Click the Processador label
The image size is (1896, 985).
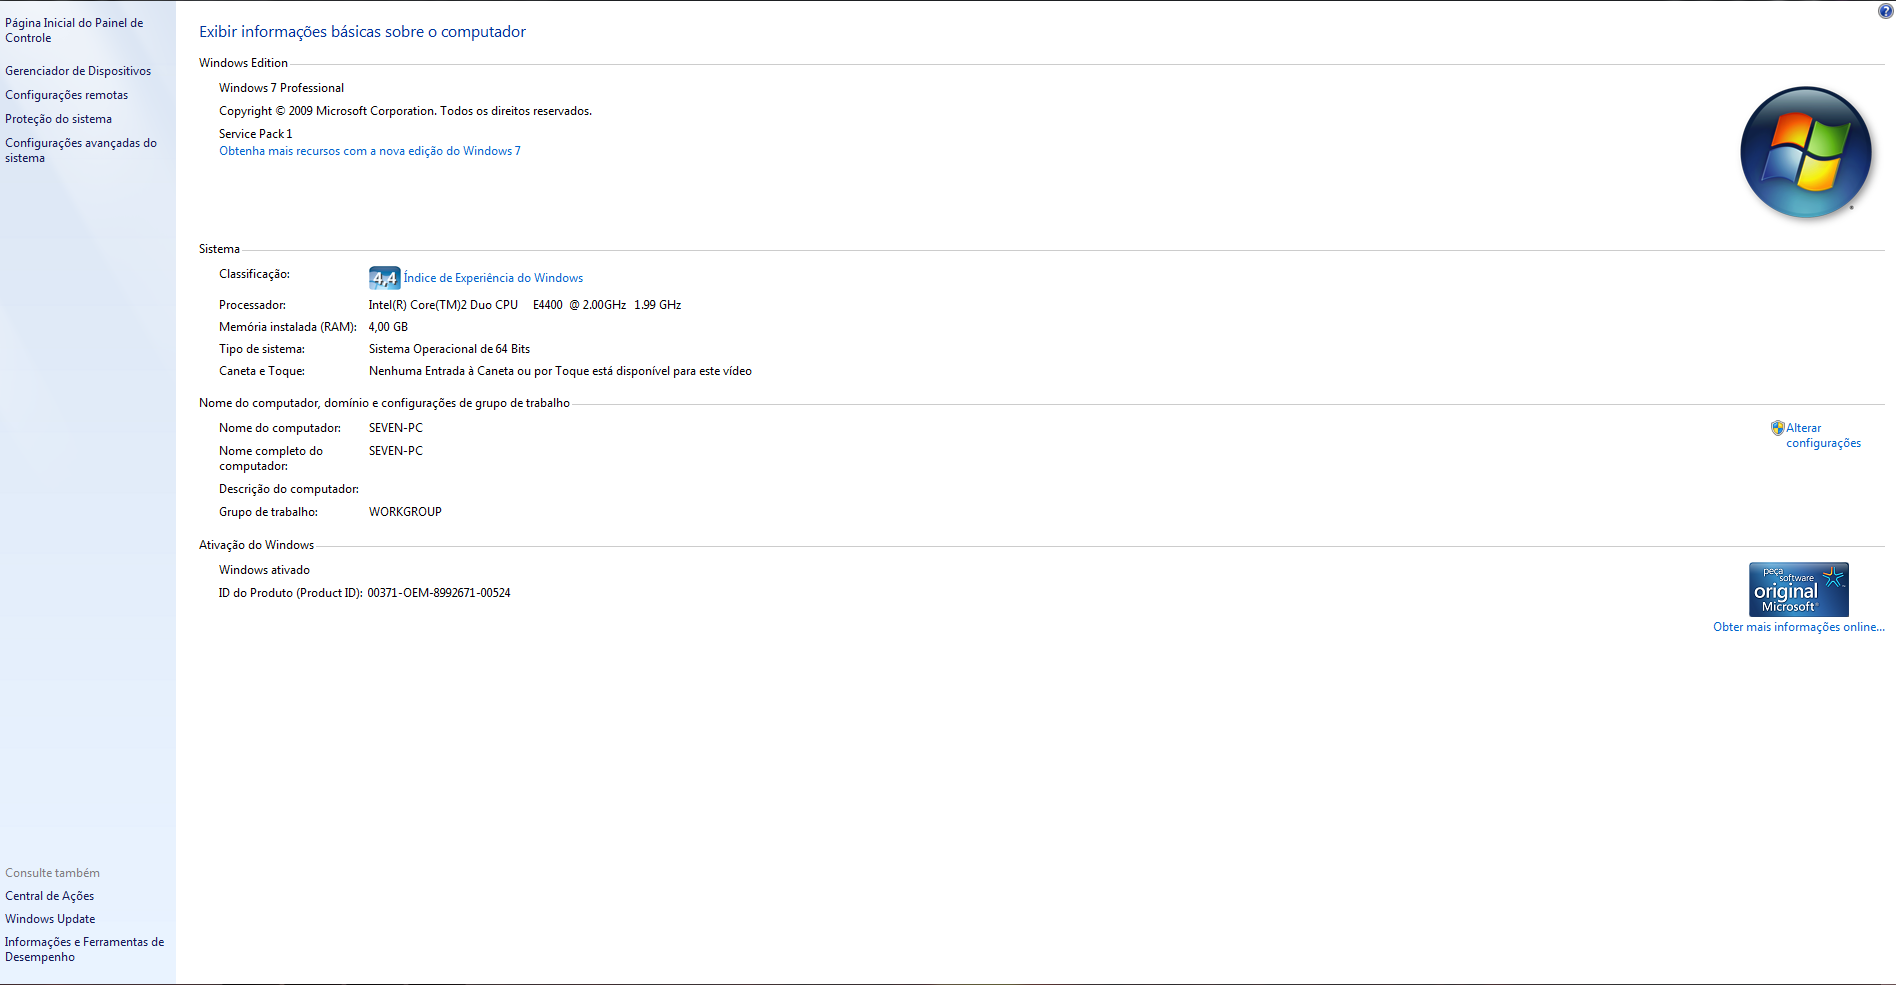(252, 305)
